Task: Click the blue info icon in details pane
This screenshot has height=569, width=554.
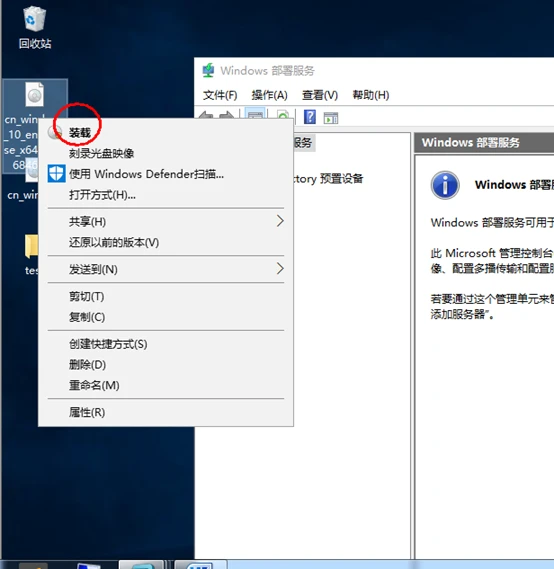Action: (445, 185)
